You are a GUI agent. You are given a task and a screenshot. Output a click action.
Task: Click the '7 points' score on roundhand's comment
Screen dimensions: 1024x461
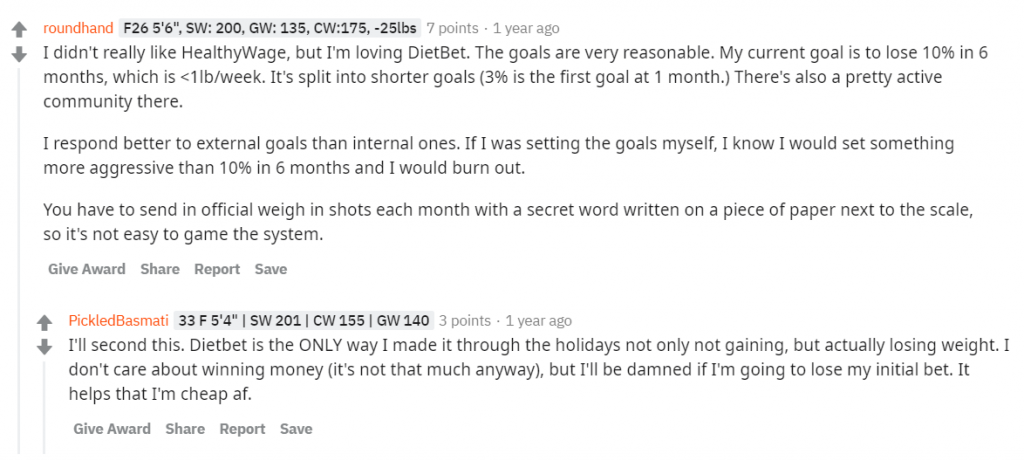pos(453,28)
